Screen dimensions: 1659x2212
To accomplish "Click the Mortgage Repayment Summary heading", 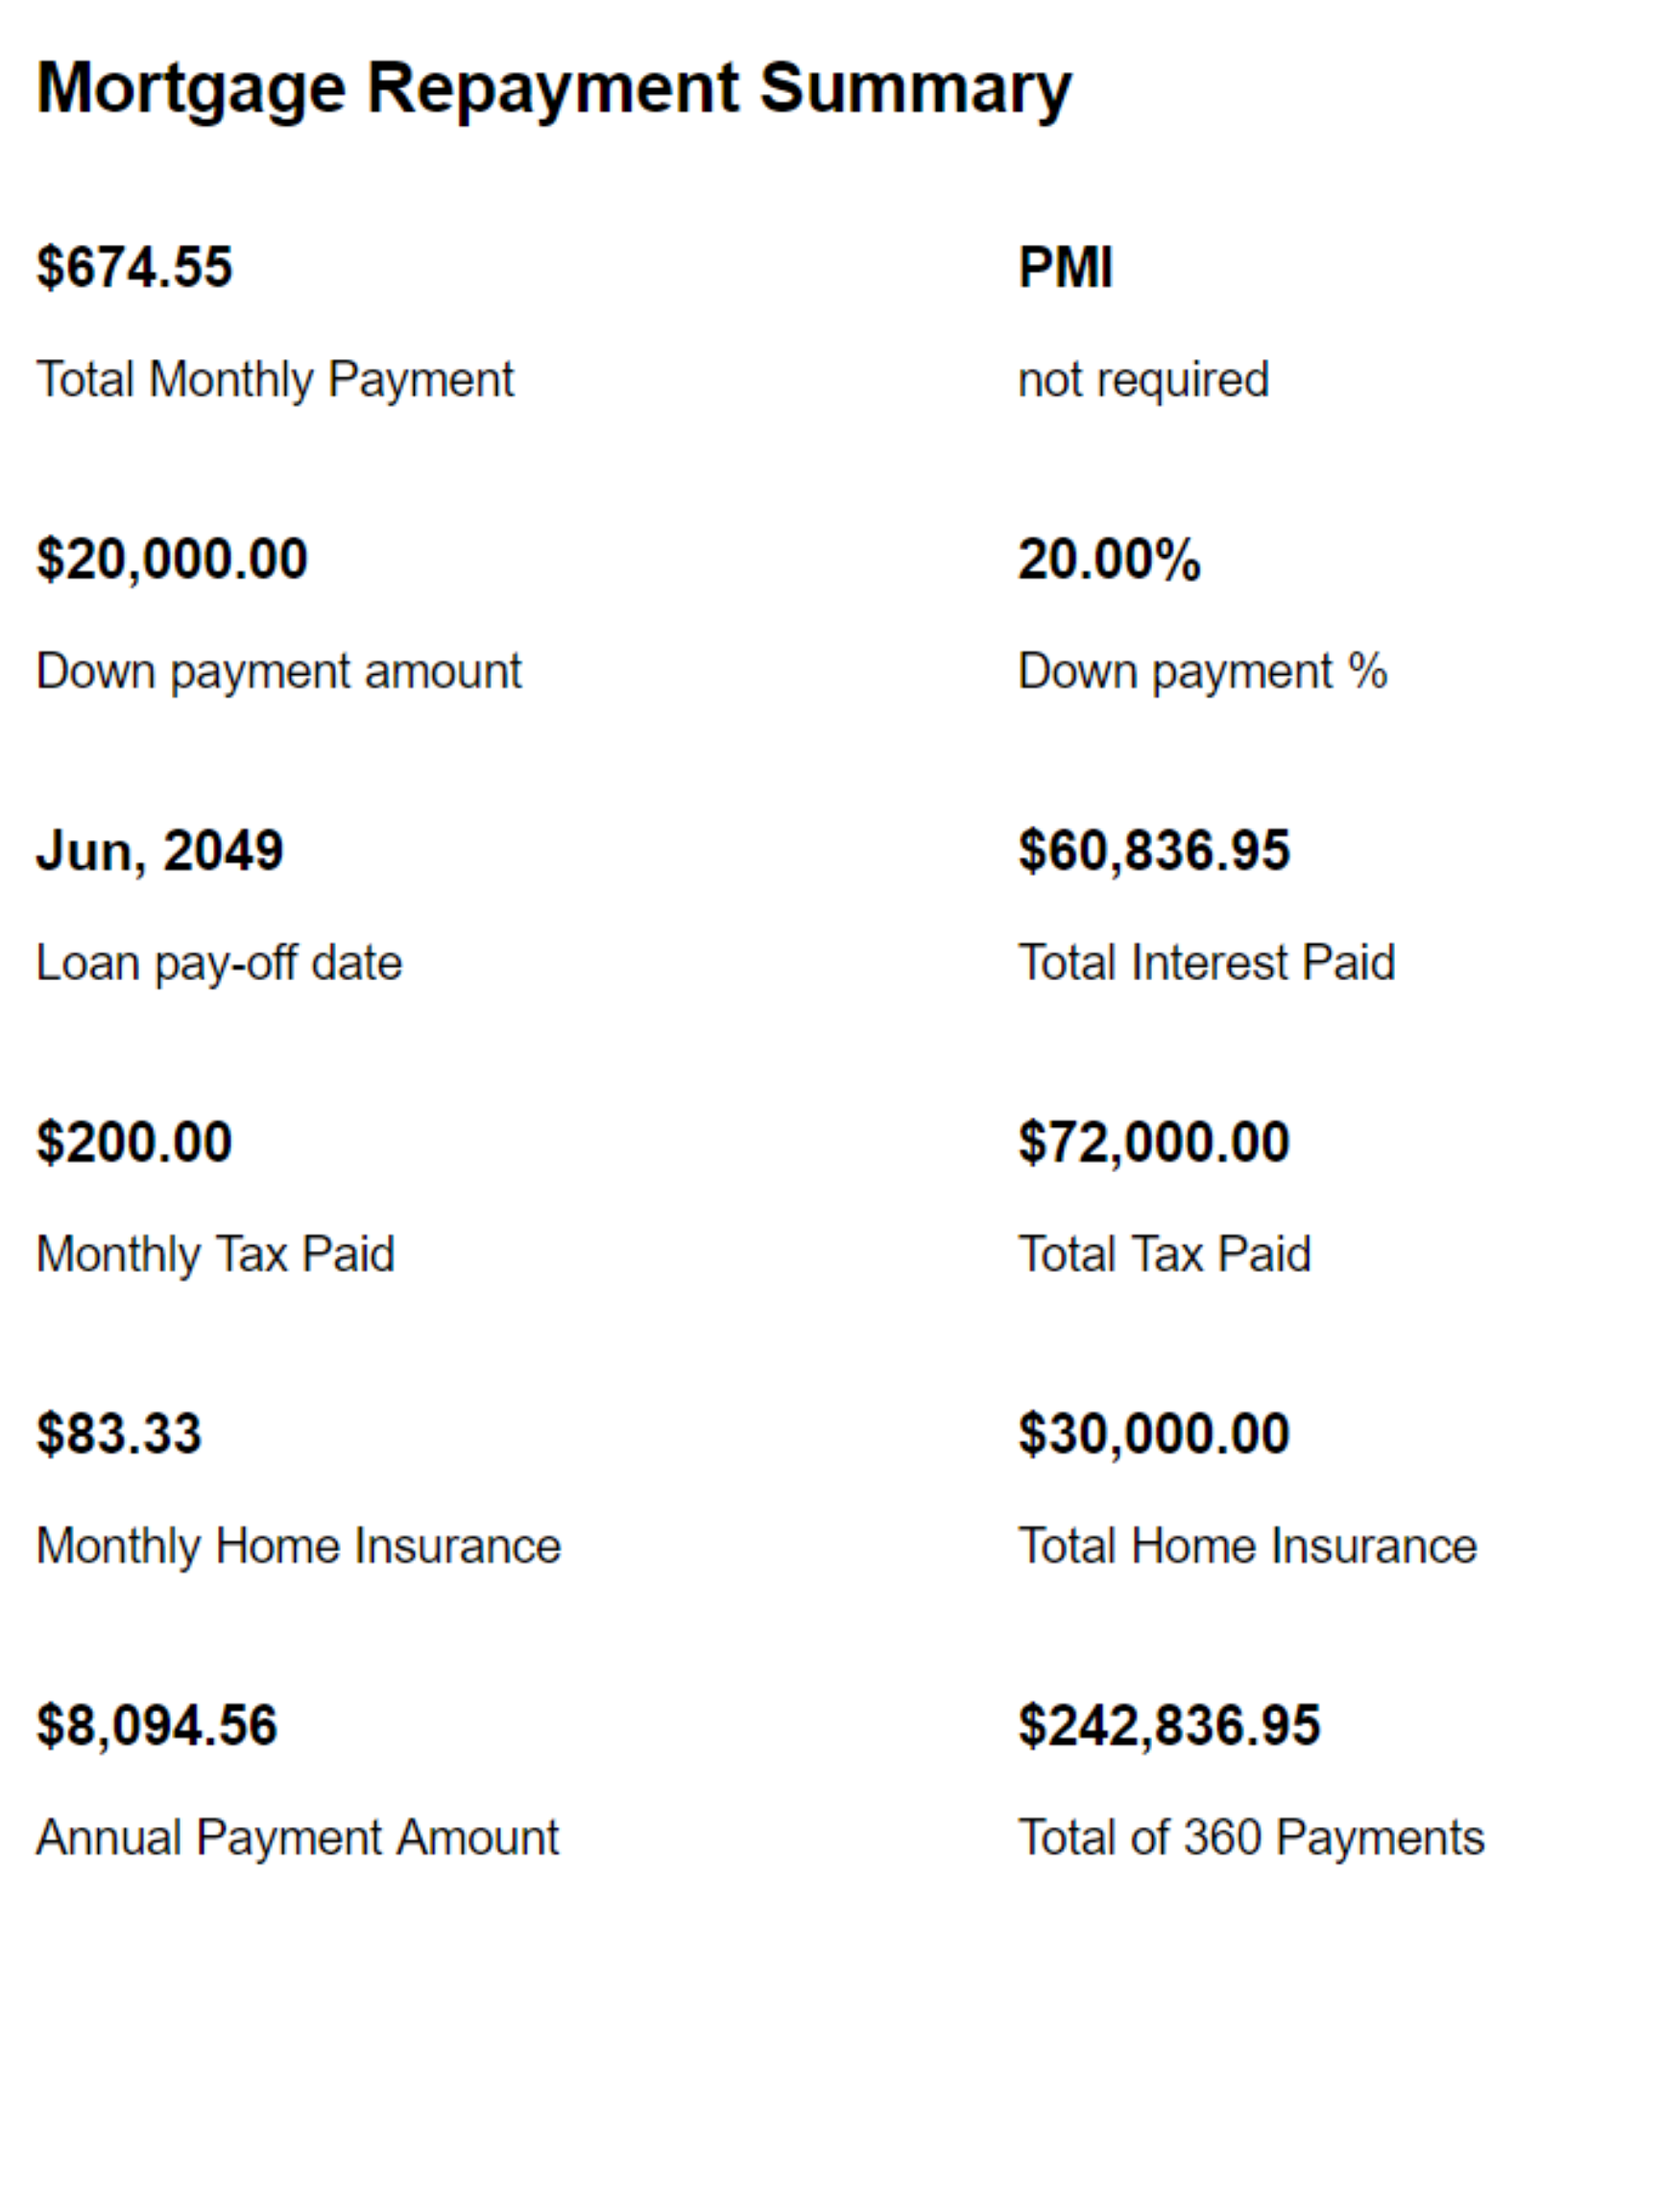I will click(x=554, y=90).
